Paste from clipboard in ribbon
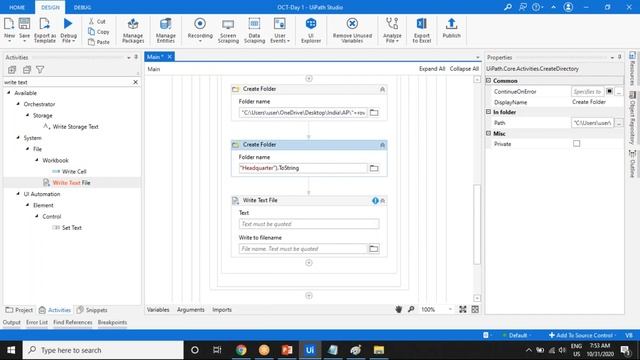640x360 pixels. [x=99, y=42]
